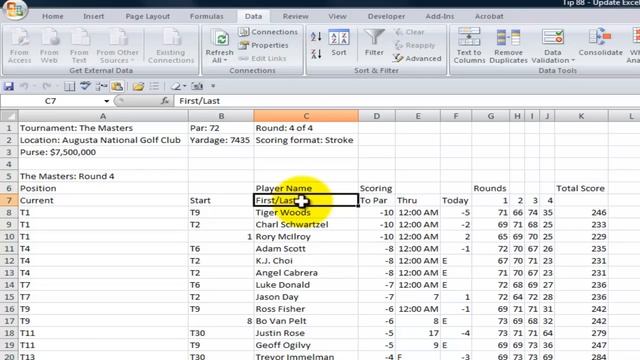Screen dimensions: 640x360
Task: Import data From Web
Action: [x=49, y=46]
